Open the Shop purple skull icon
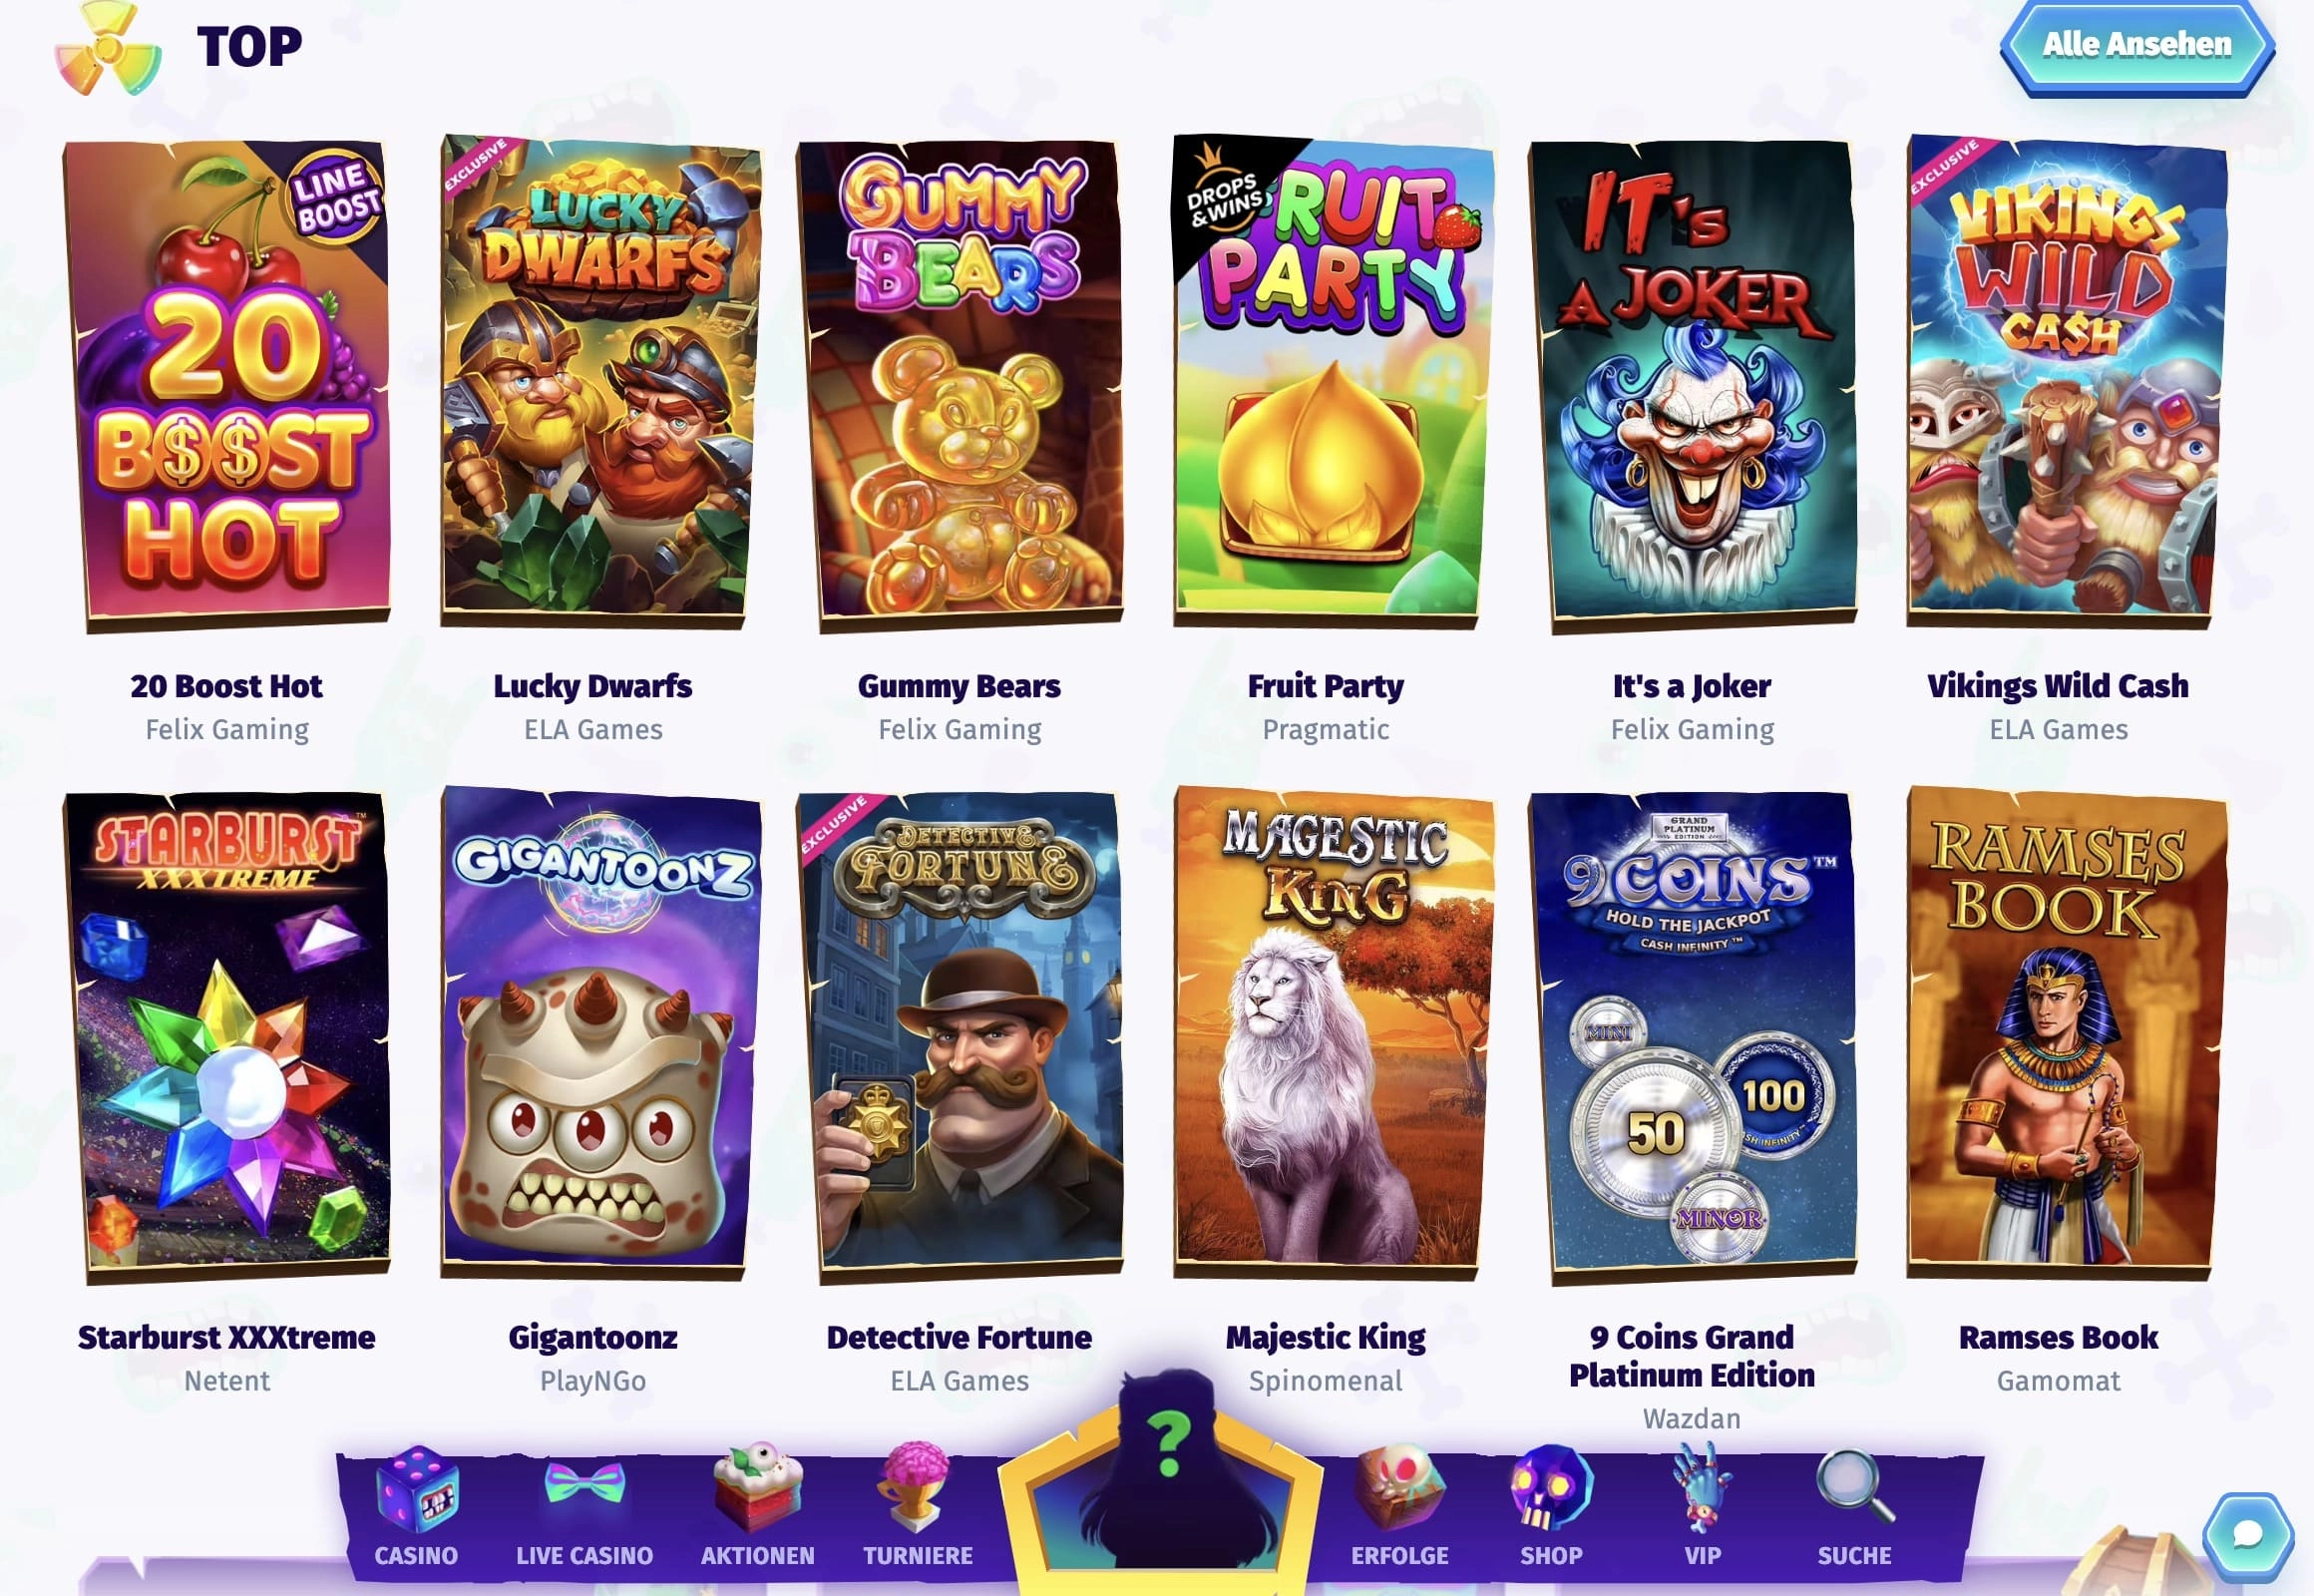 (x=1551, y=1487)
